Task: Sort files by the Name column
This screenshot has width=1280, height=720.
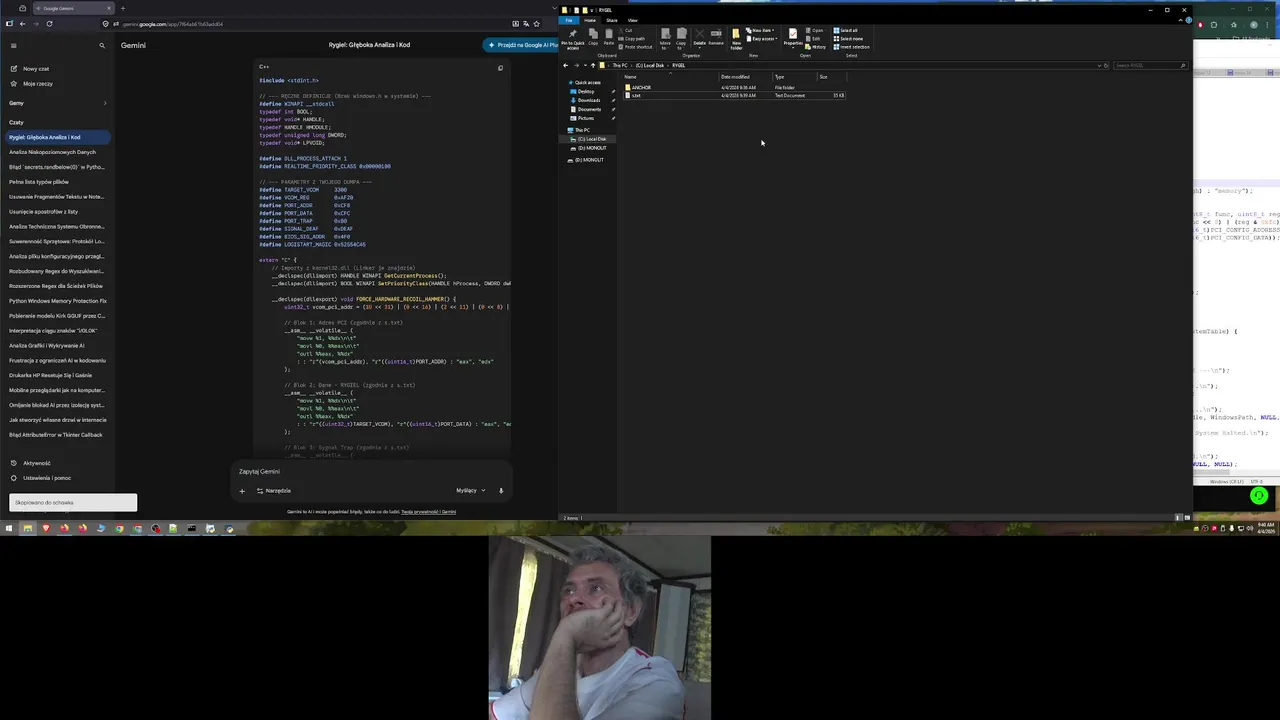Action: (x=630, y=77)
